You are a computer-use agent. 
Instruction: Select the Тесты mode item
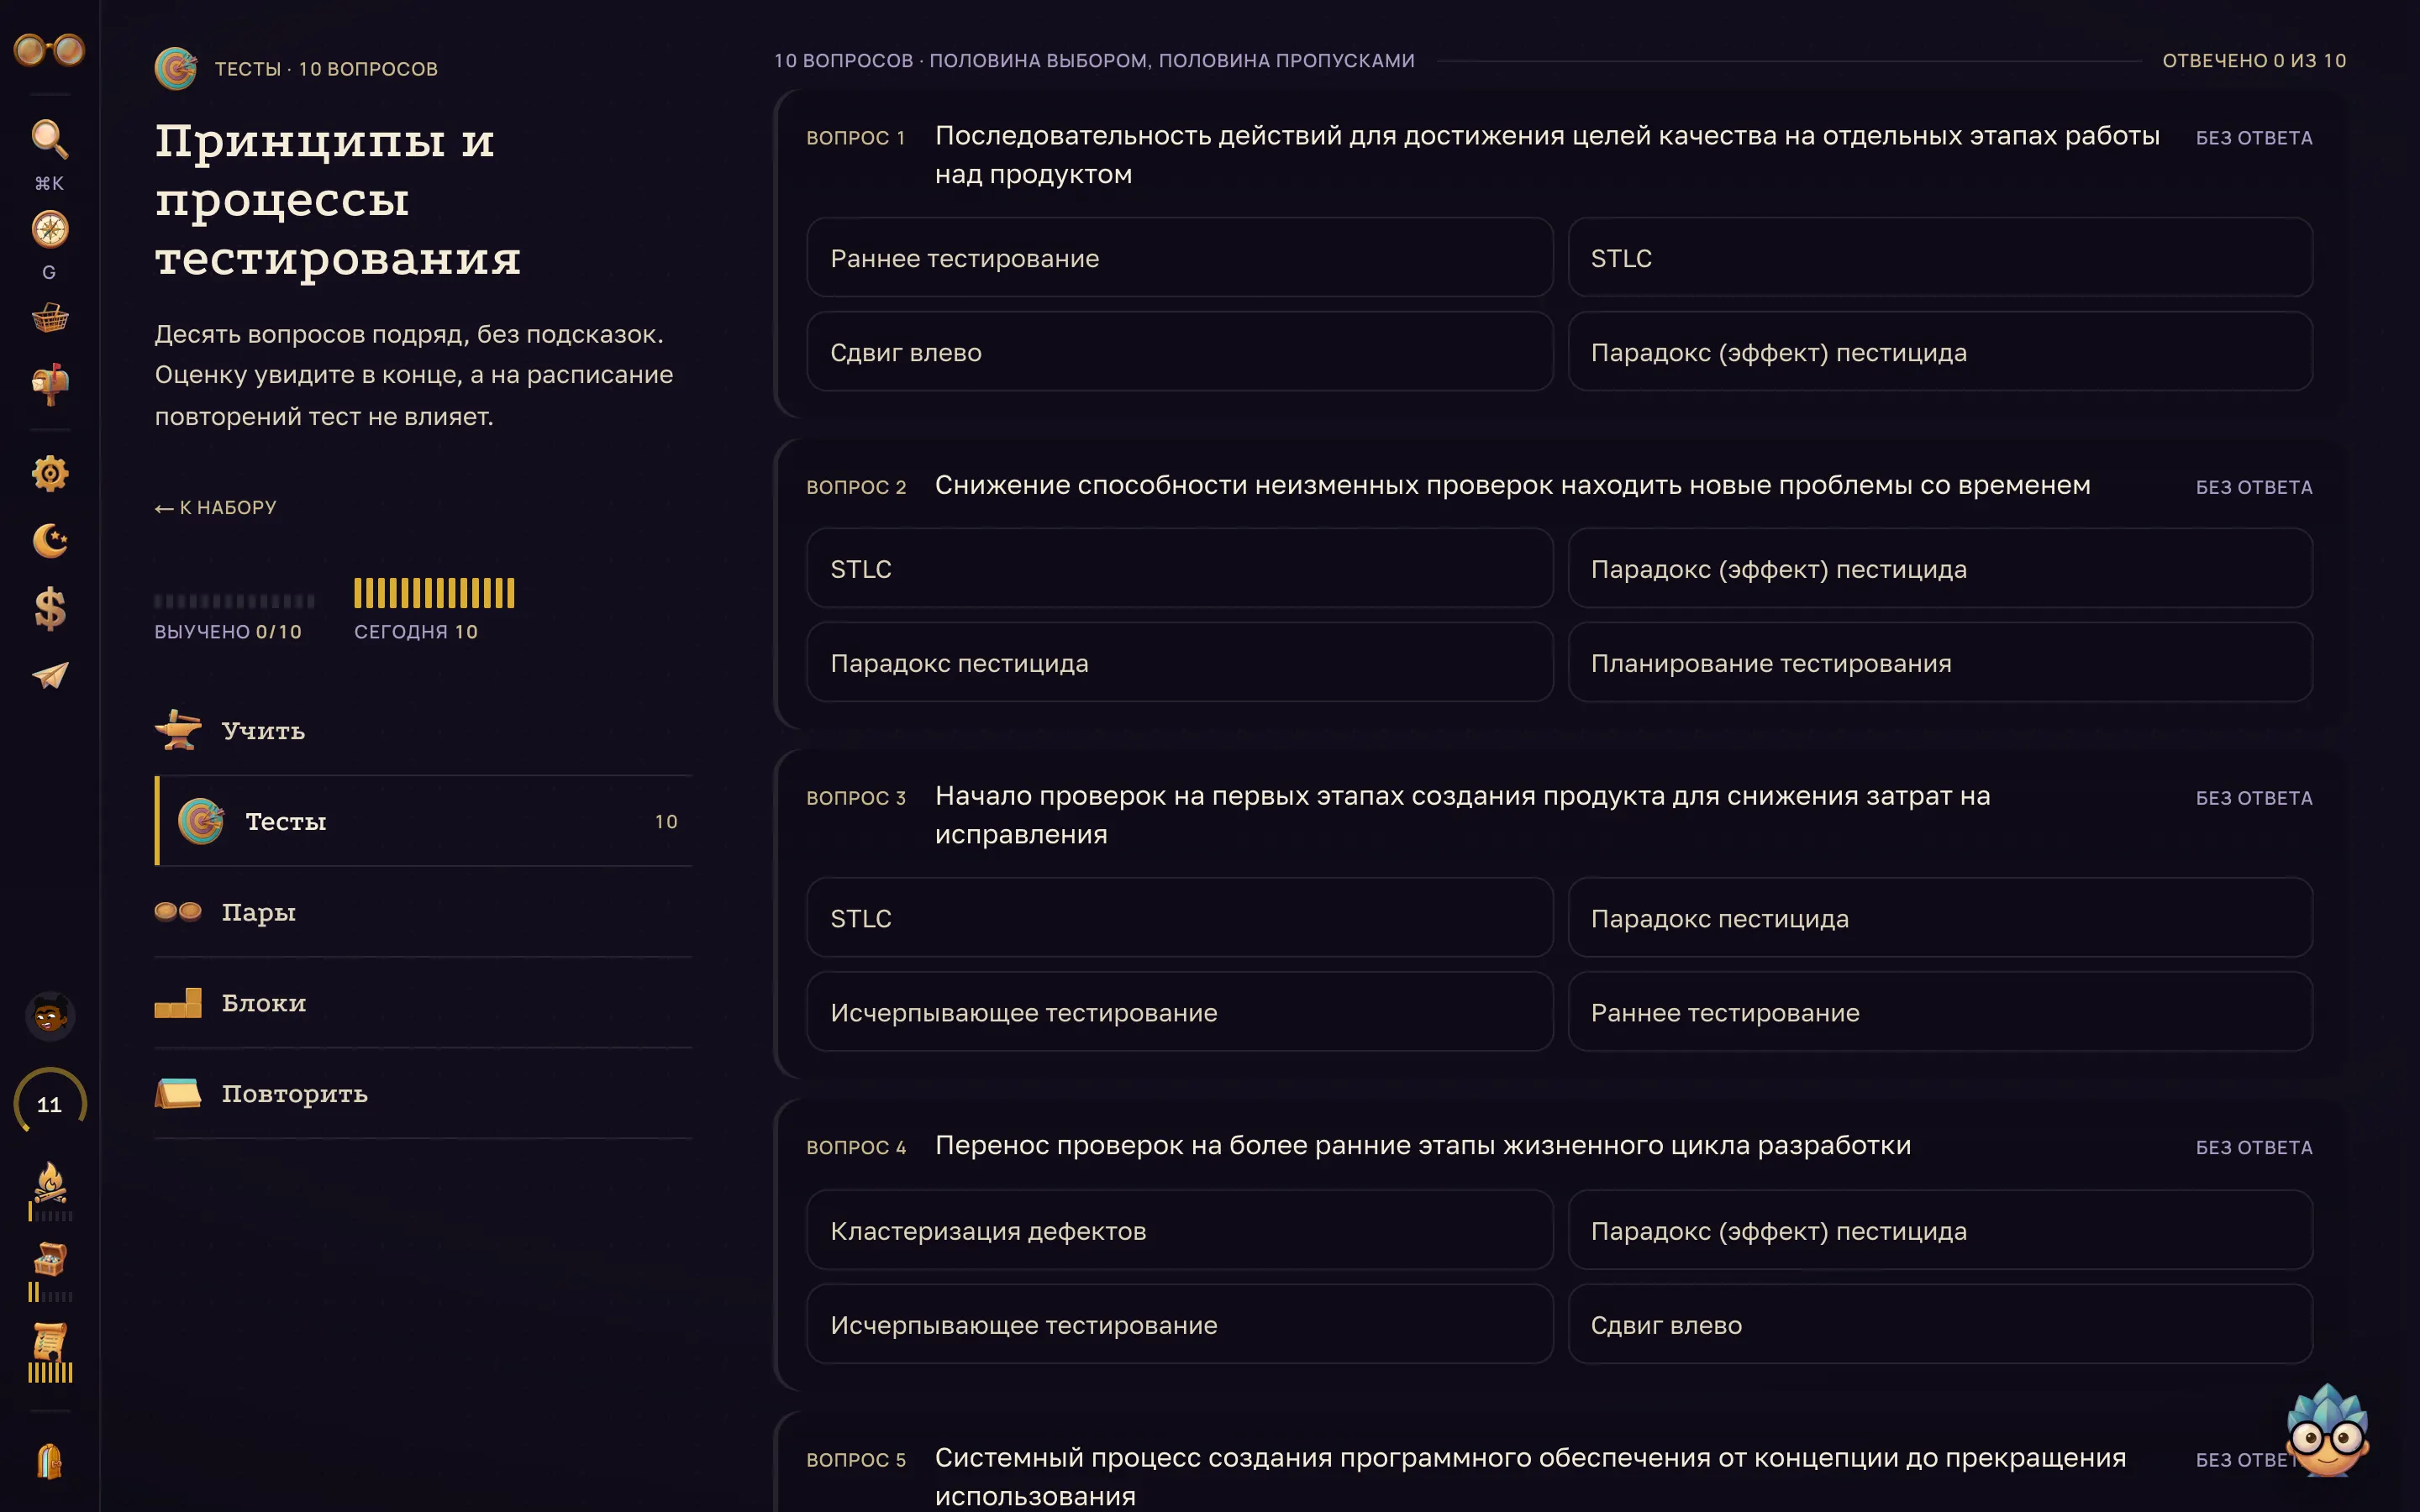[423, 821]
